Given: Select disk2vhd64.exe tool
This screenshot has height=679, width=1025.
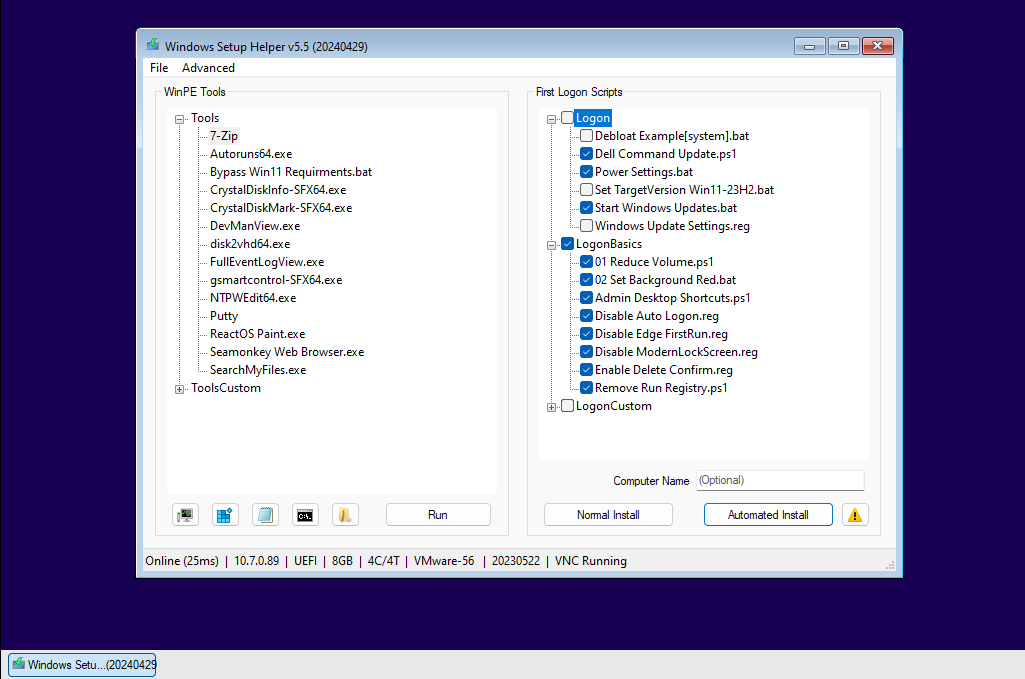Looking at the screenshot, I should [x=250, y=244].
